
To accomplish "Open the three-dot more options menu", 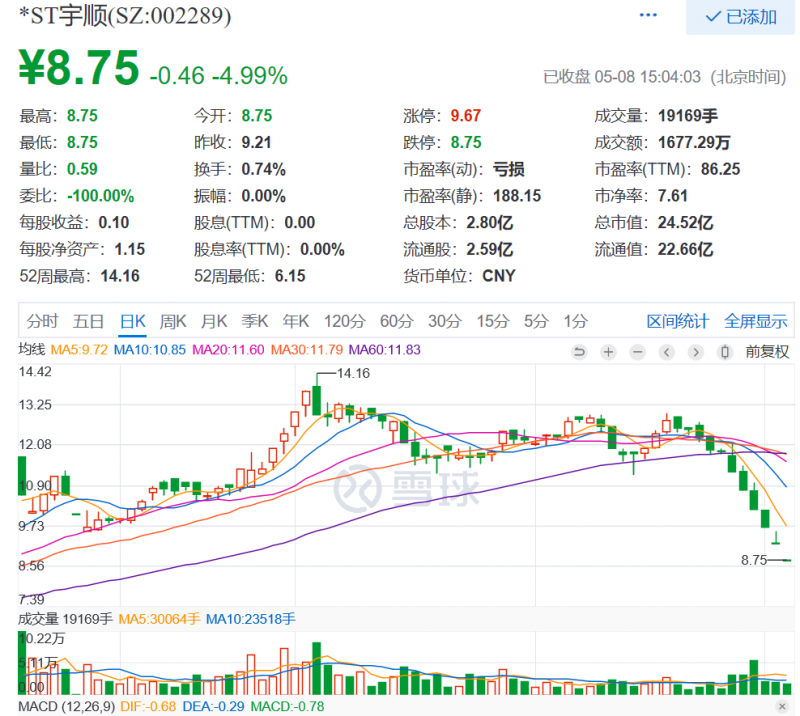I will [x=649, y=17].
